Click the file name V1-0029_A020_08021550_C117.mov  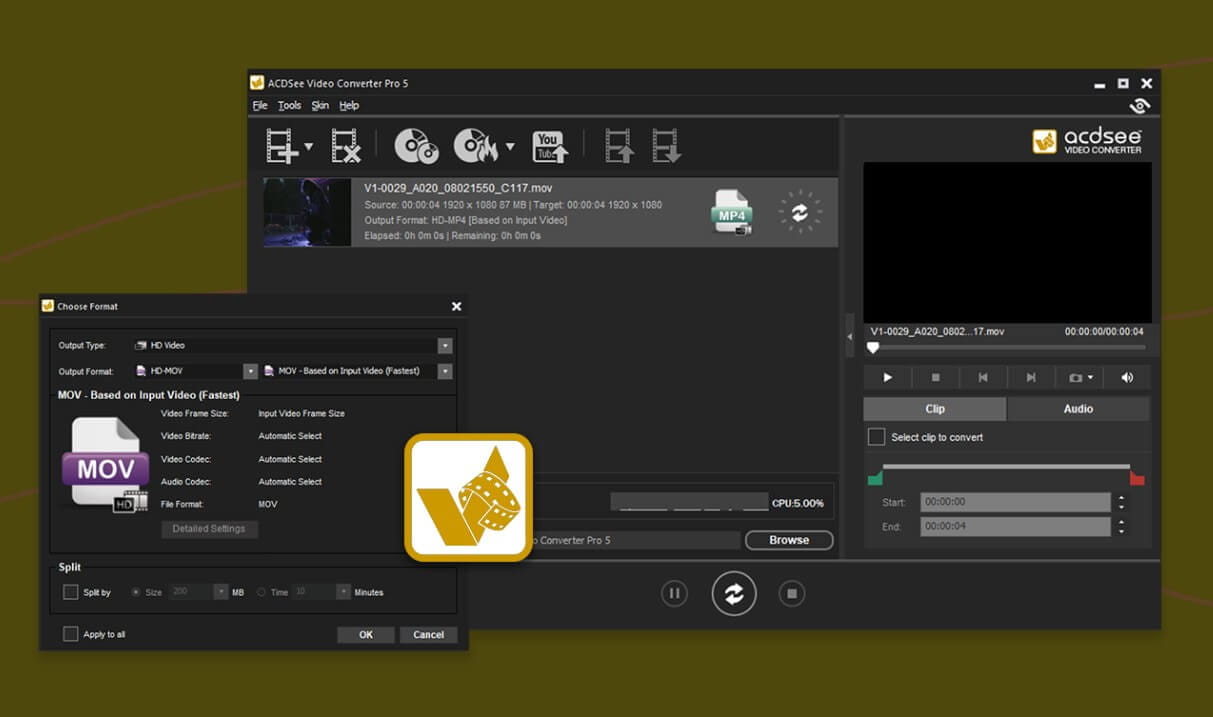pyautogui.click(x=458, y=188)
